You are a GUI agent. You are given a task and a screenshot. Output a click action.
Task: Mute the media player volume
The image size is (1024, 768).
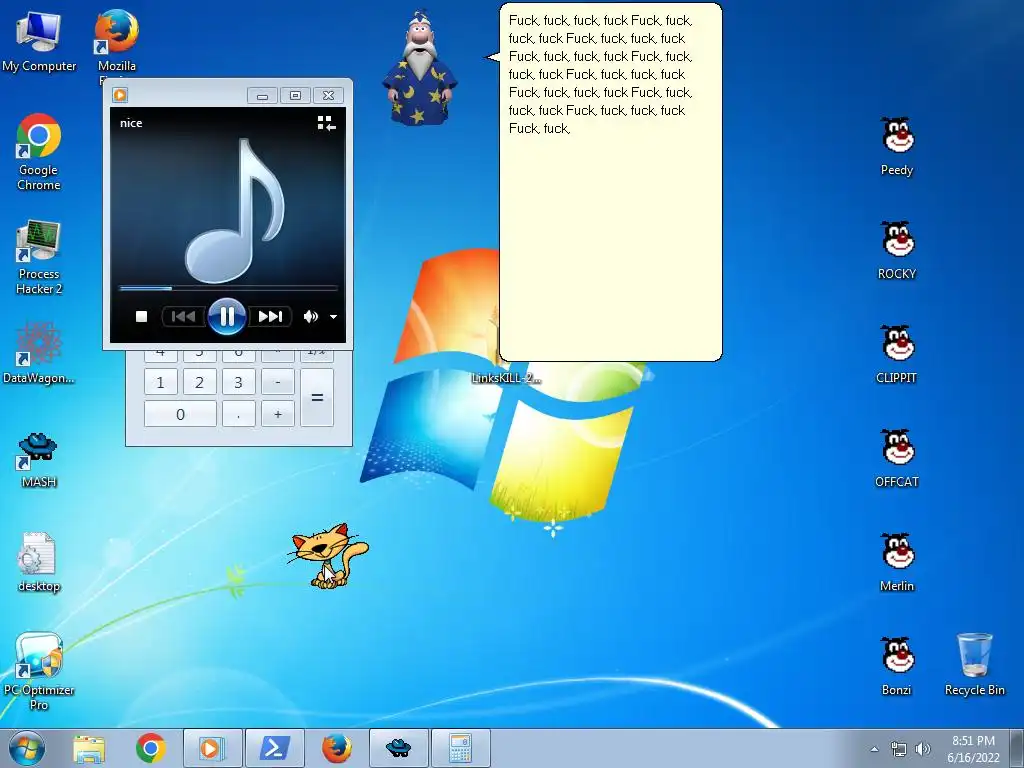(x=311, y=317)
